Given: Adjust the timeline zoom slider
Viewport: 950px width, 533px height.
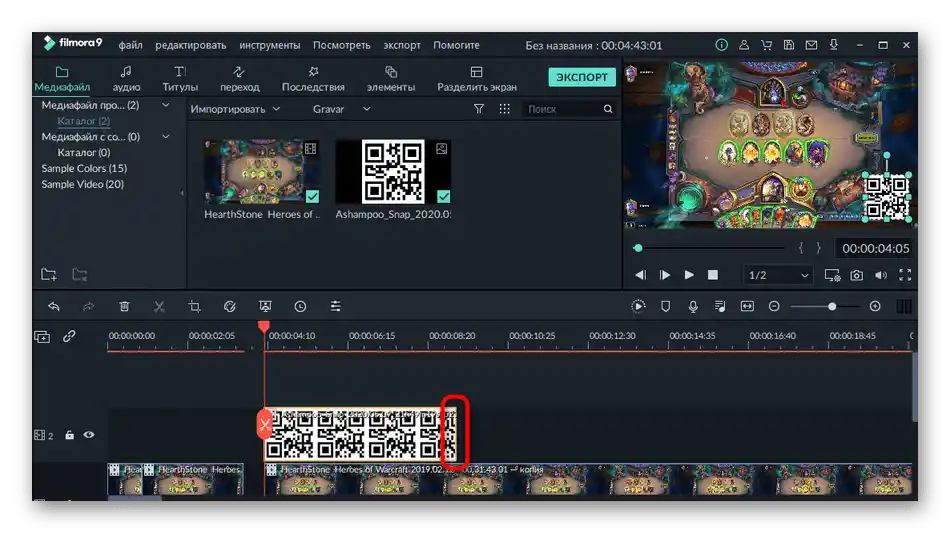Looking at the screenshot, I should 832,306.
